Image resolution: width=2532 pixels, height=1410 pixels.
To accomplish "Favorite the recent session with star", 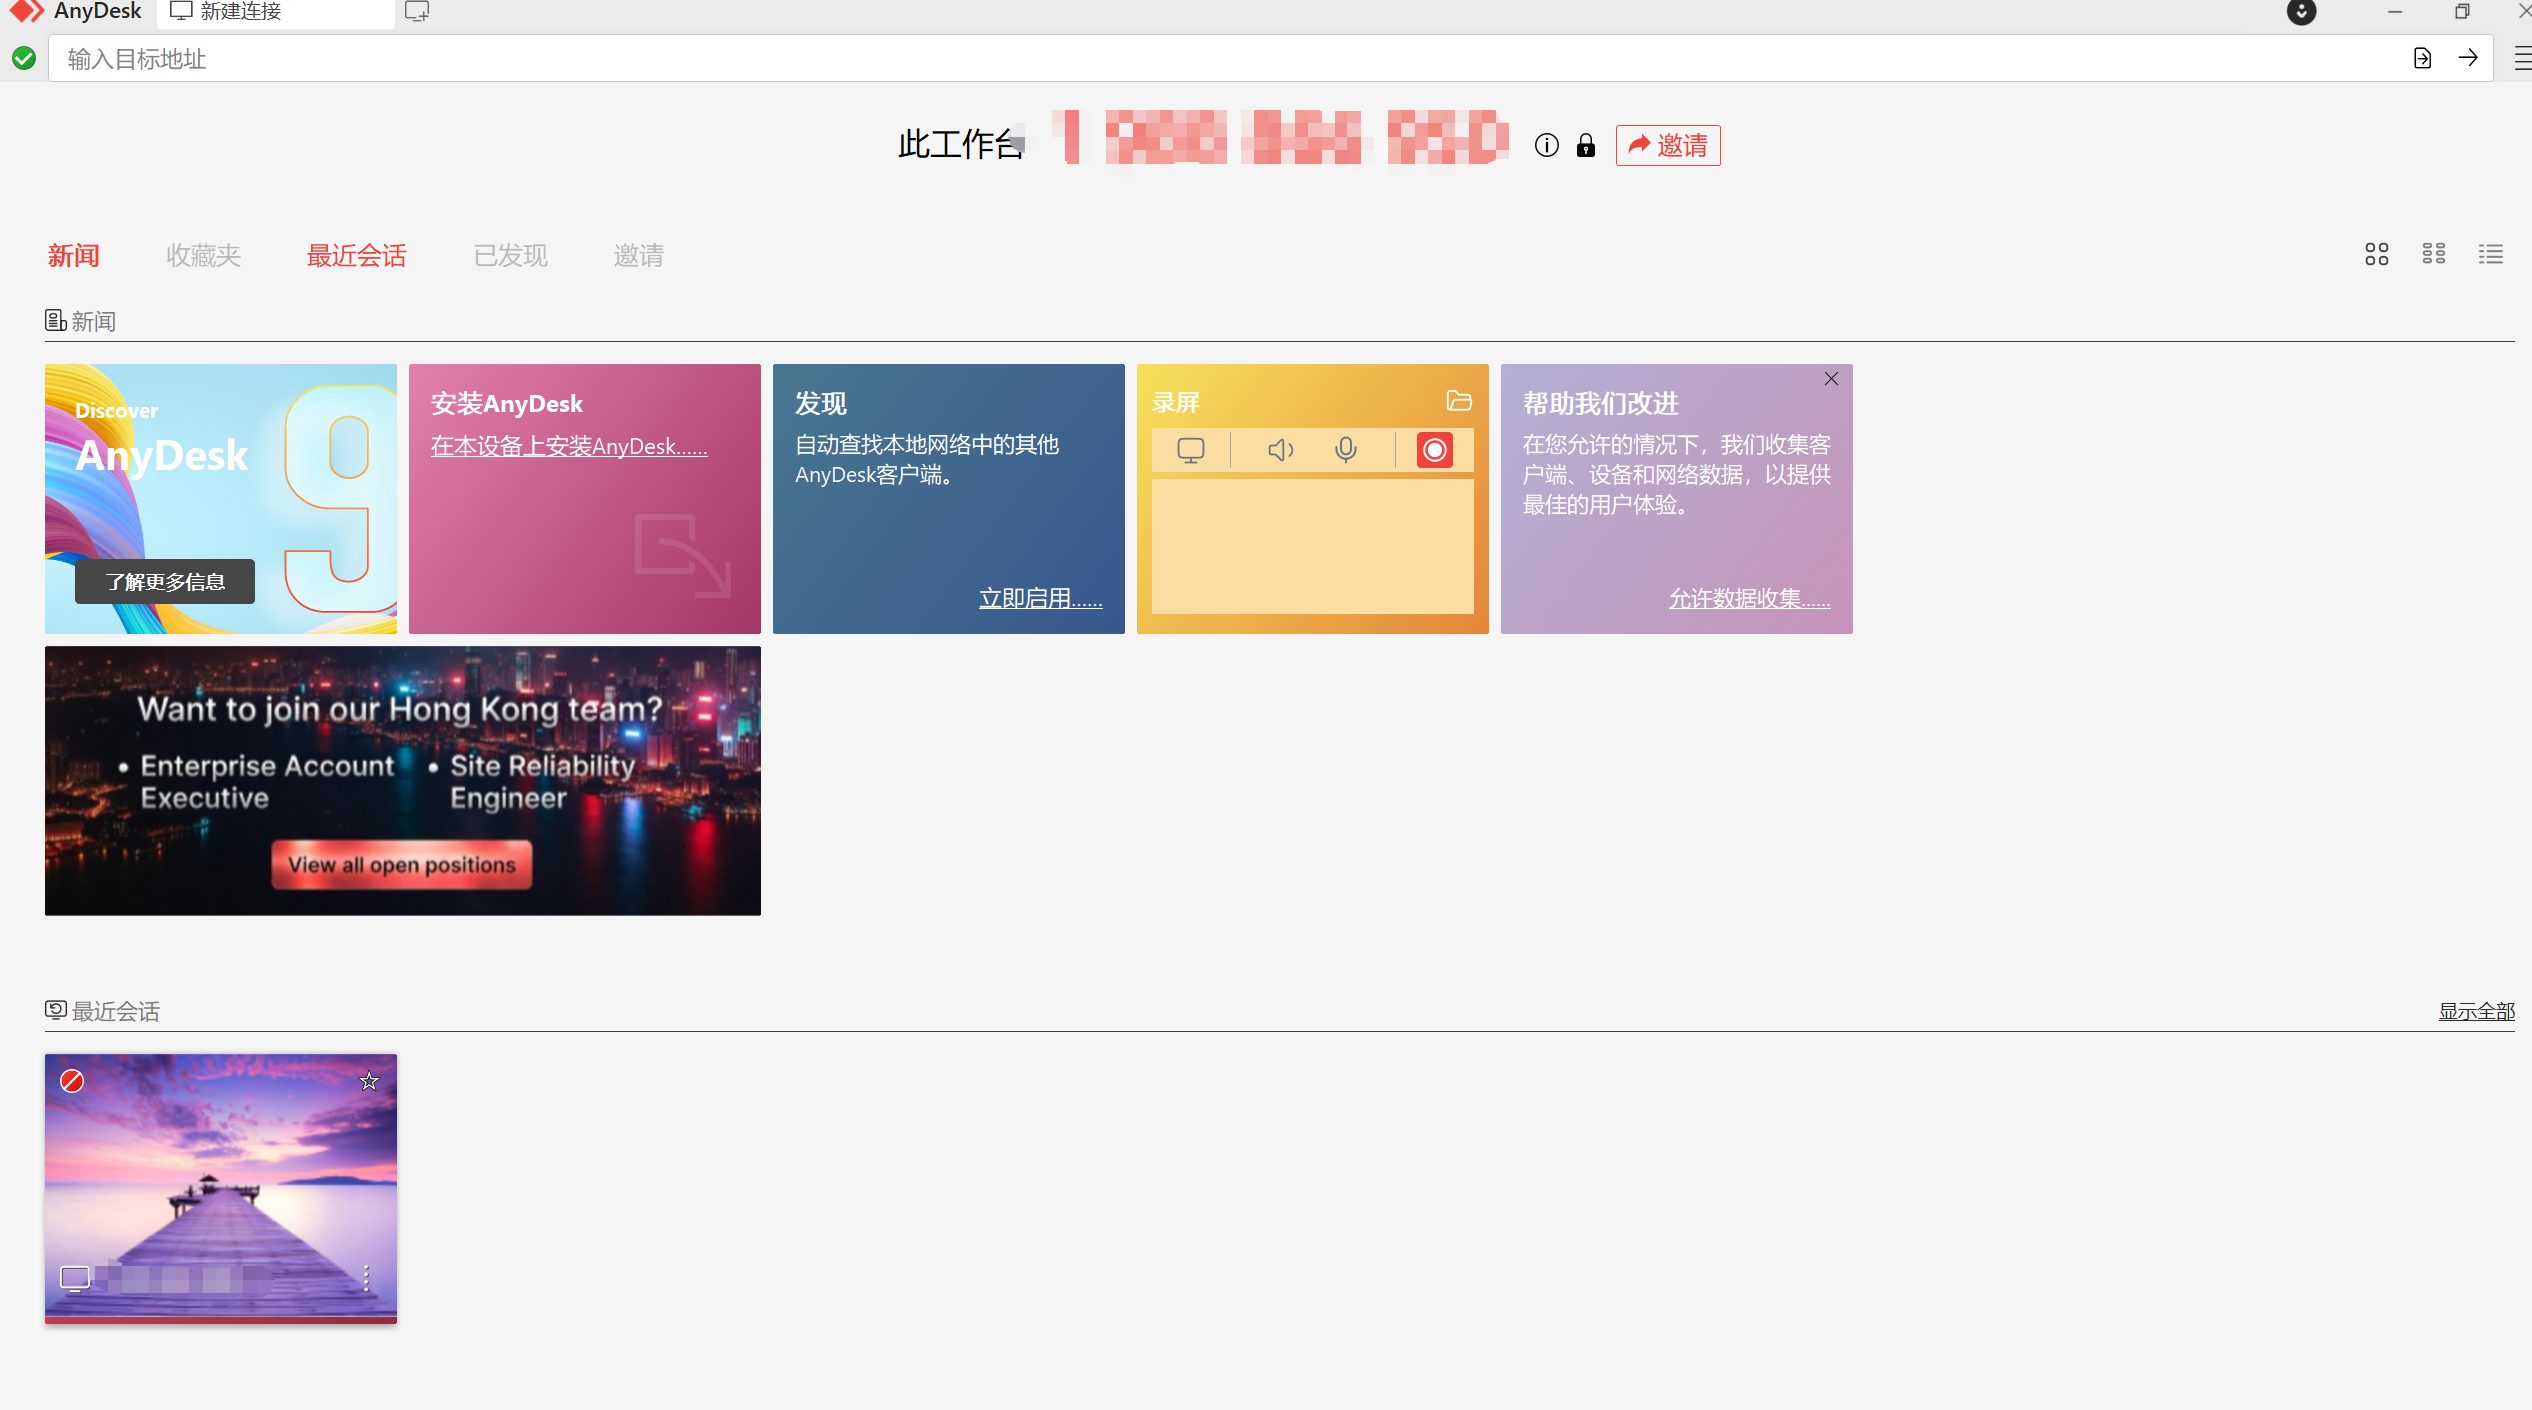I will [369, 1081].
